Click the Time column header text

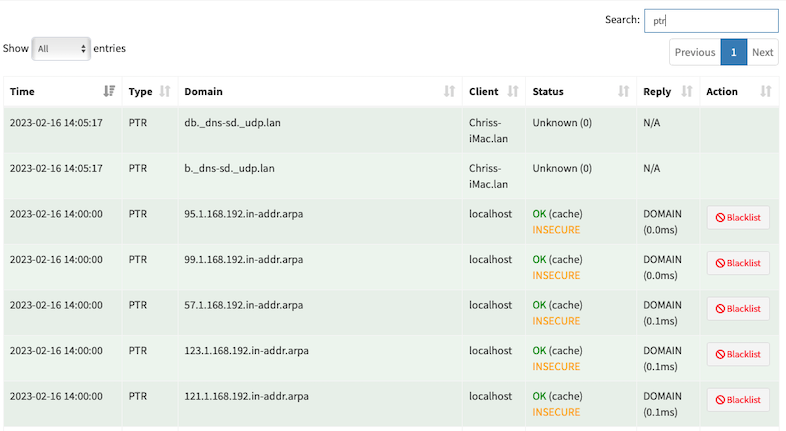[x=22, y=91]
